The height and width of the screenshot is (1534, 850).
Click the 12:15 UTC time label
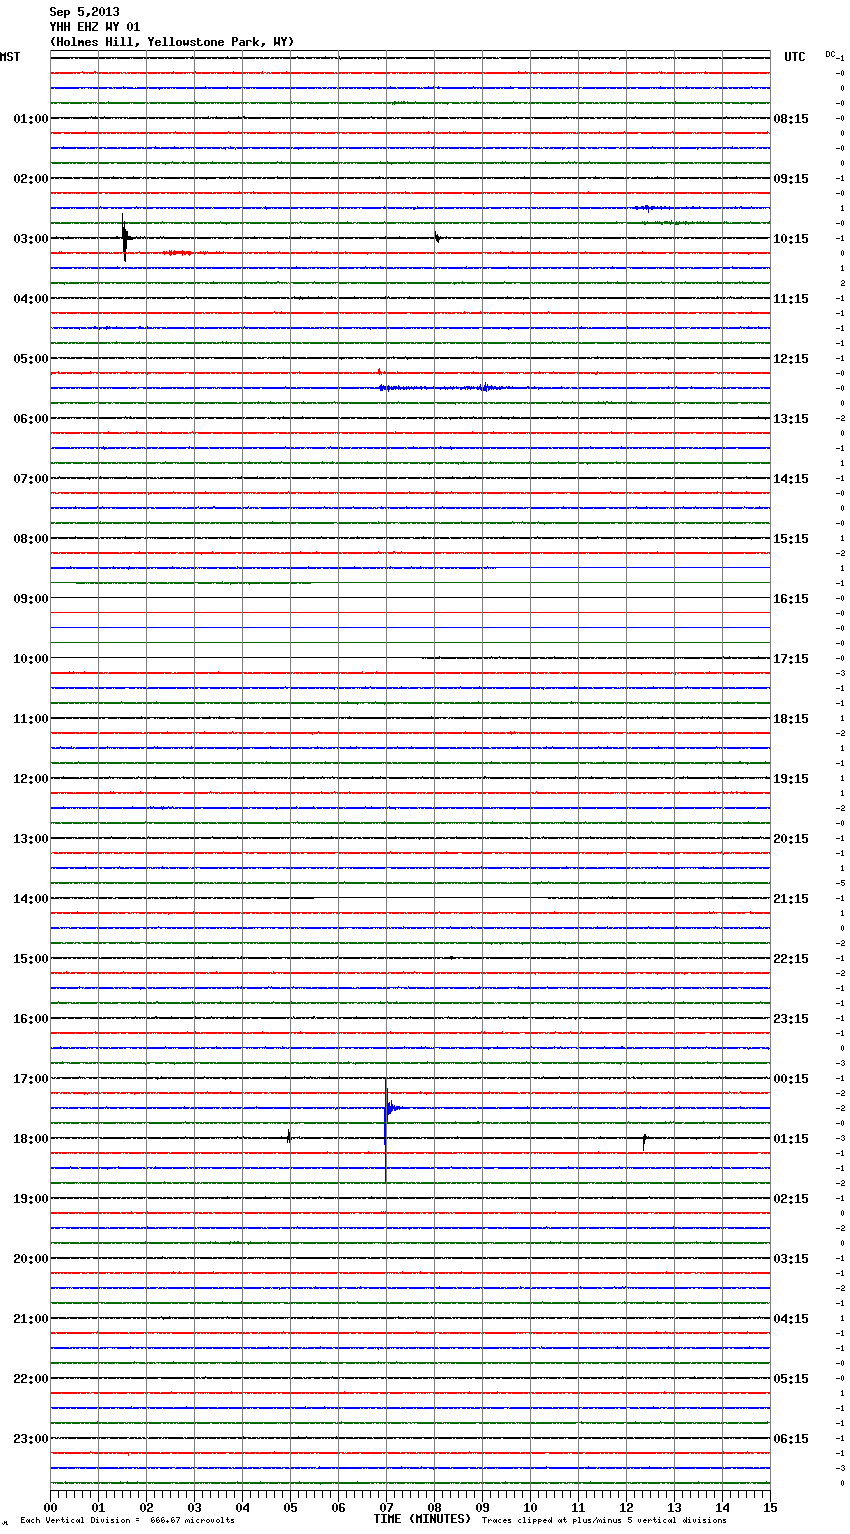pos(791,359)
